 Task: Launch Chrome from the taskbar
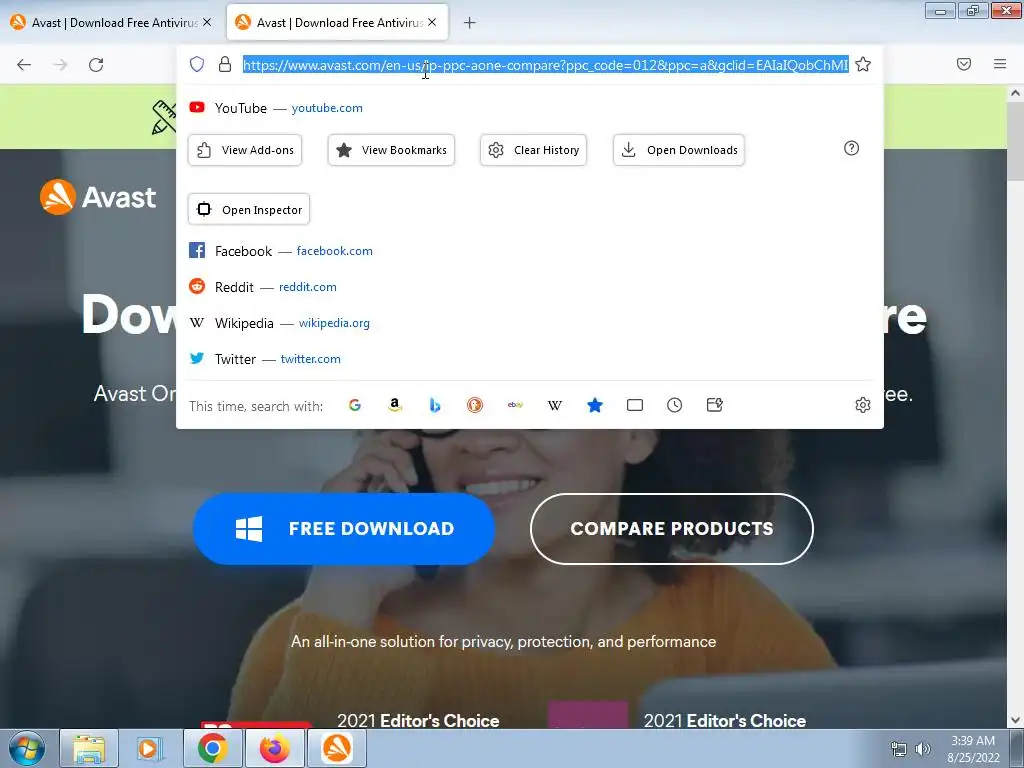[212, 749]
